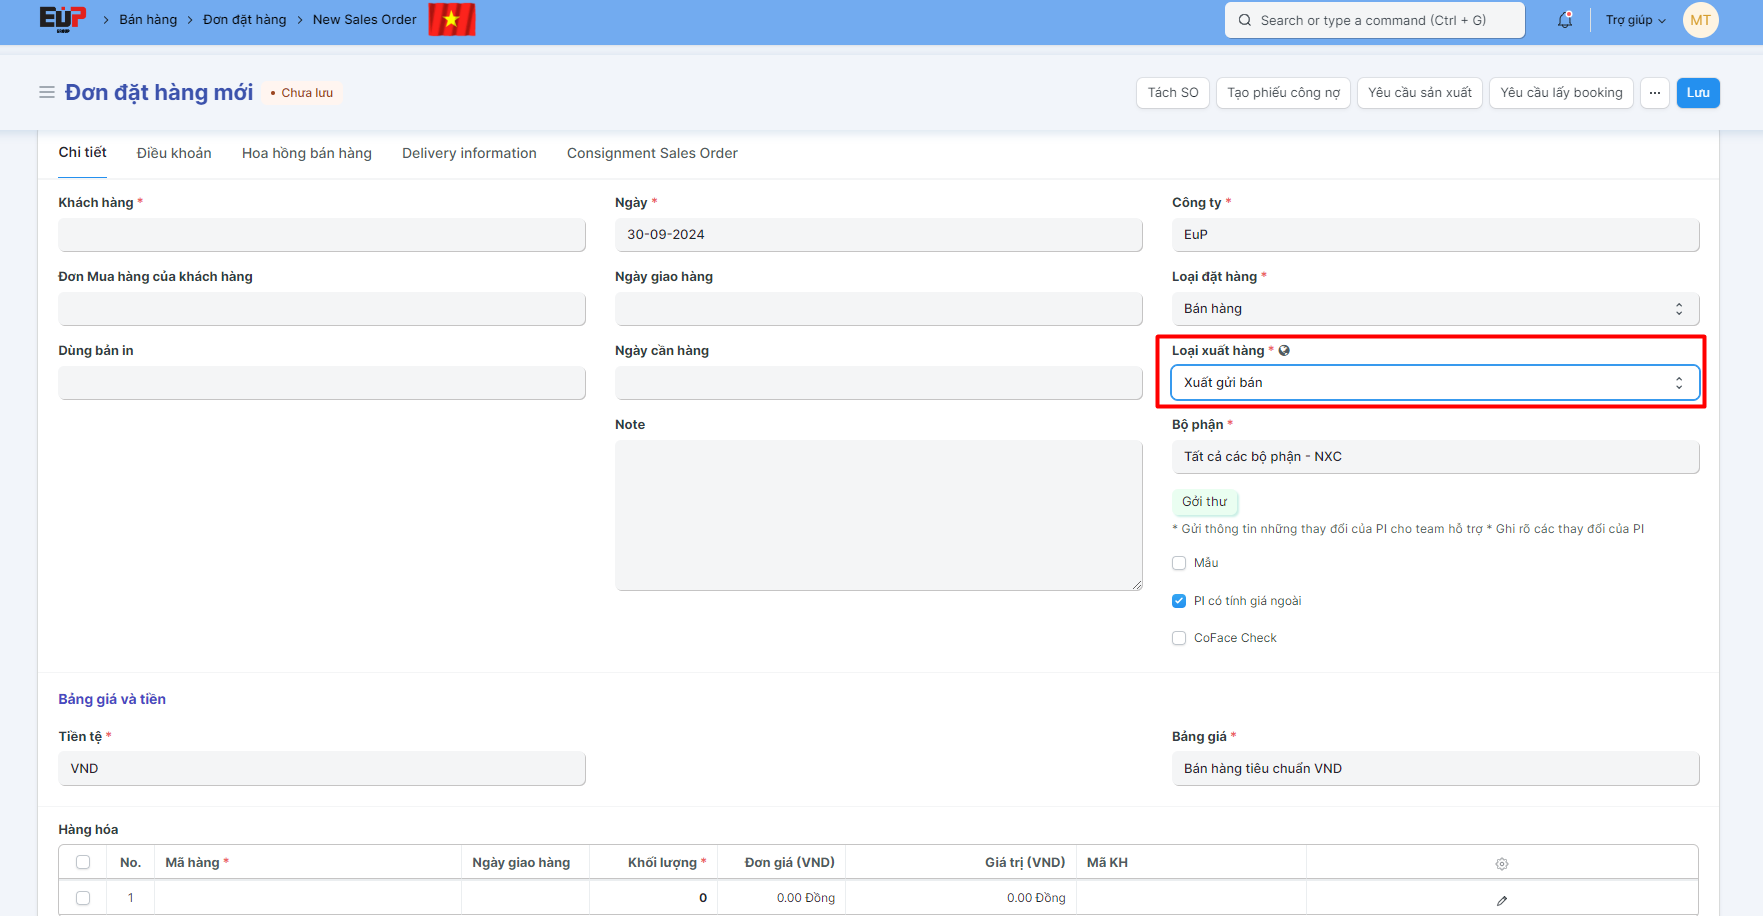Open the MT user avatar menu

(x=1700, y=20)
